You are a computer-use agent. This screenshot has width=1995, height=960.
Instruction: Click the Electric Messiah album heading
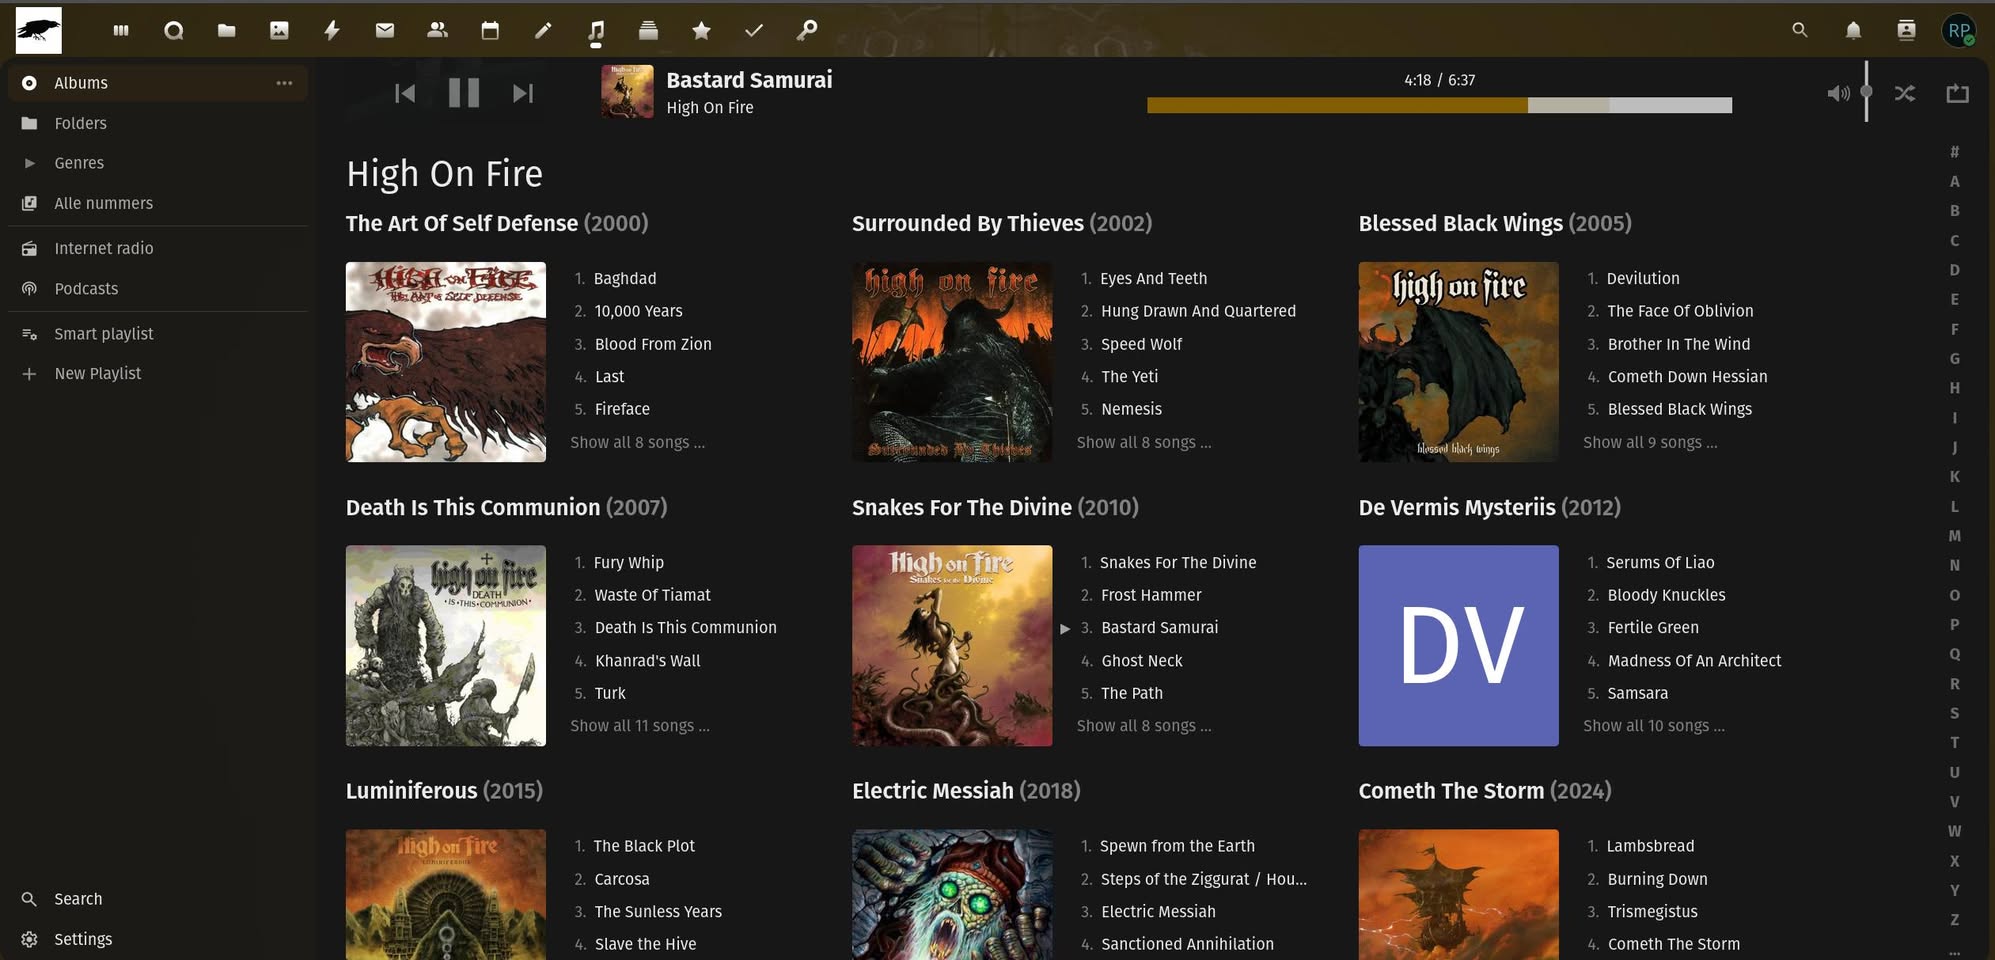(x=966, y=791)
